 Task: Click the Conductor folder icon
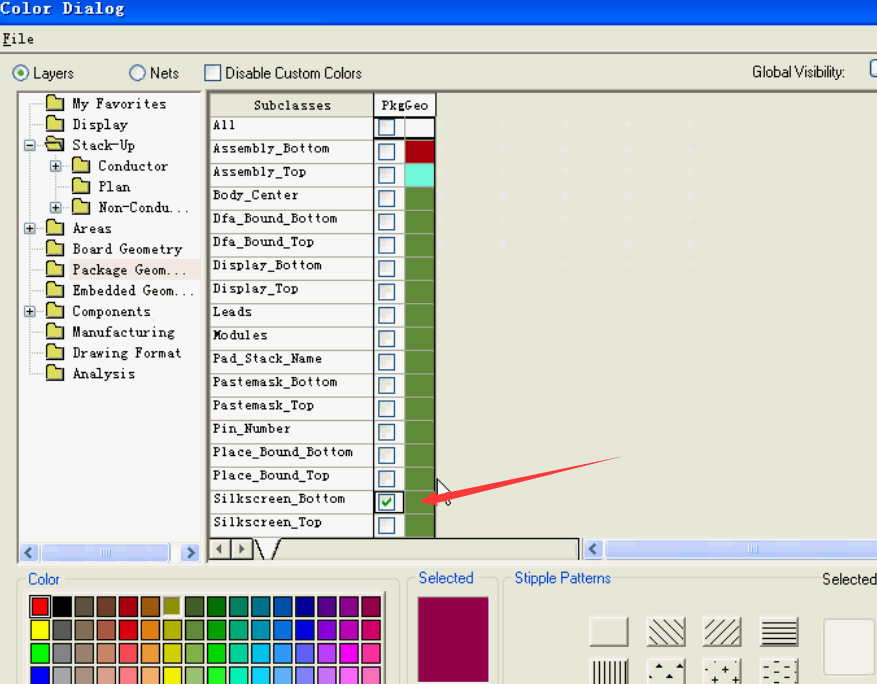(x=81, y=166)
